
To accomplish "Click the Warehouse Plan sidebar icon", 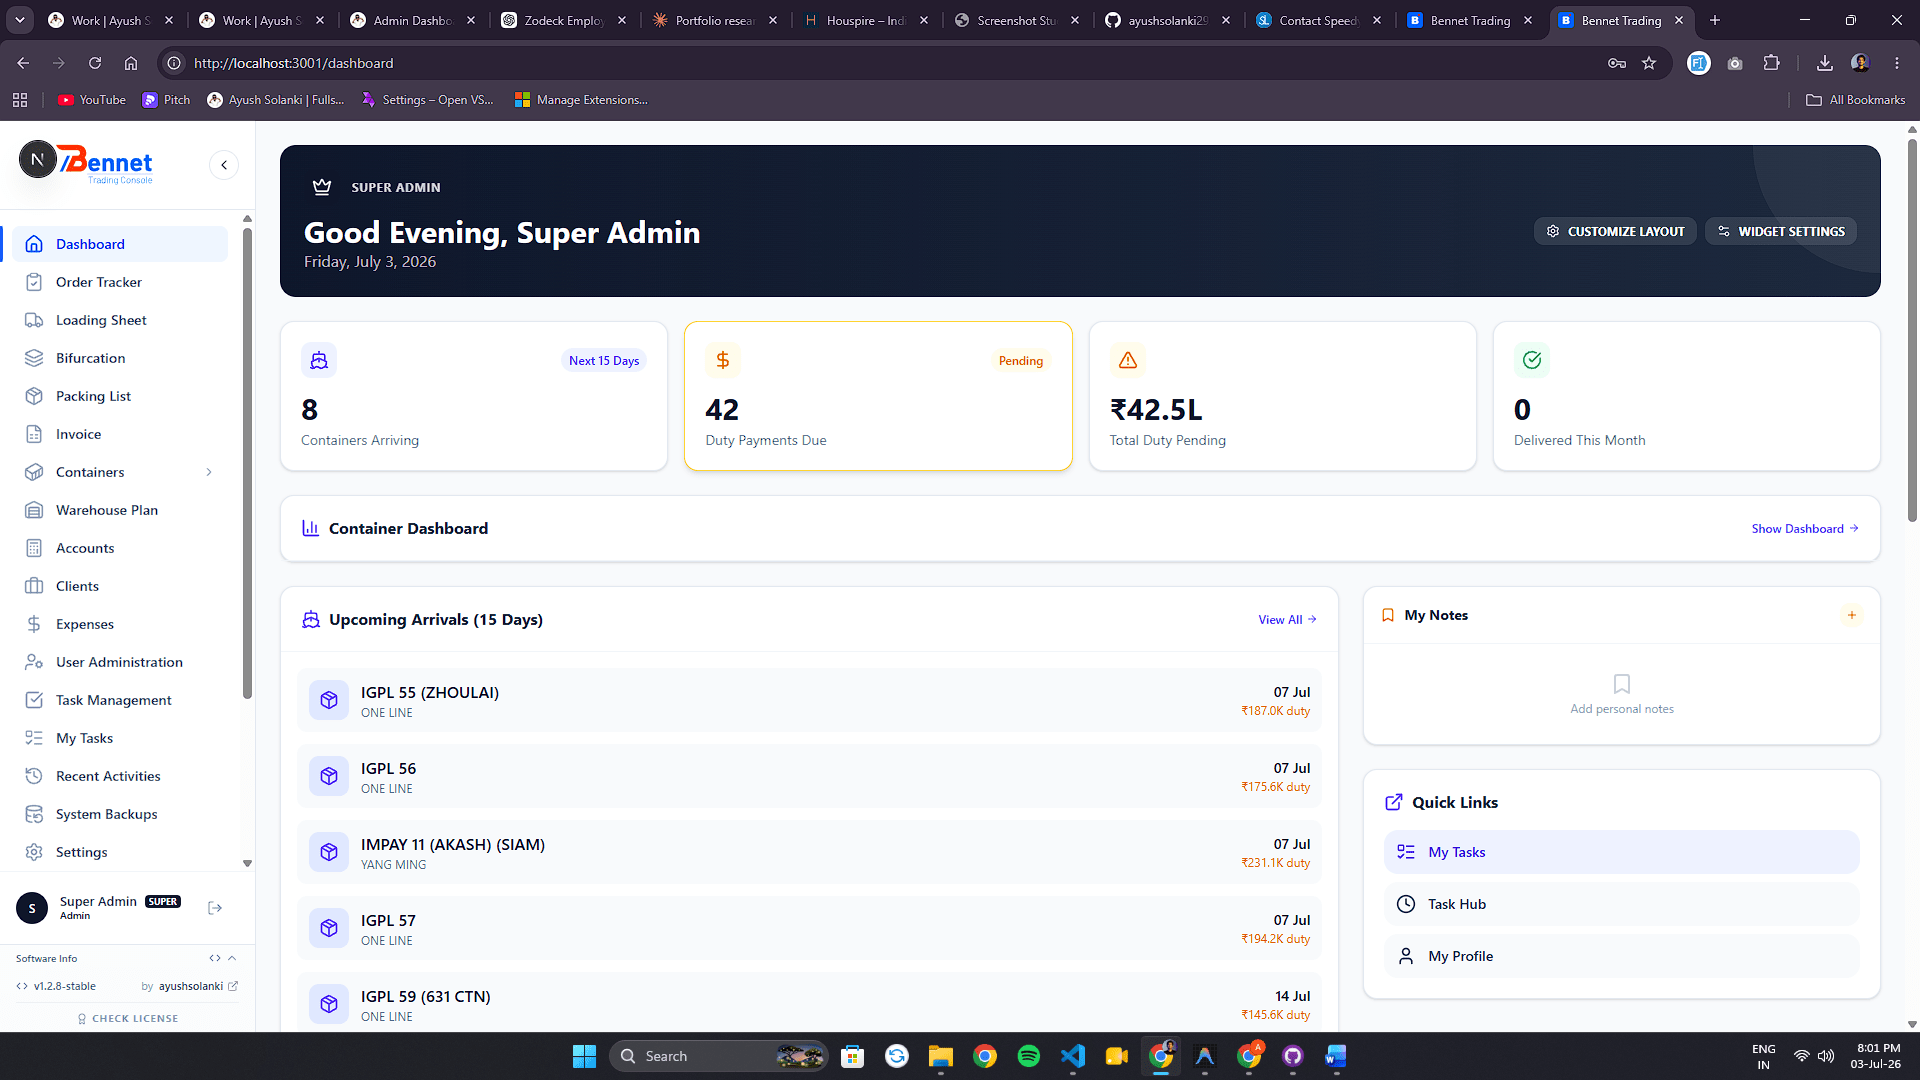I will (x=34, y=510).
